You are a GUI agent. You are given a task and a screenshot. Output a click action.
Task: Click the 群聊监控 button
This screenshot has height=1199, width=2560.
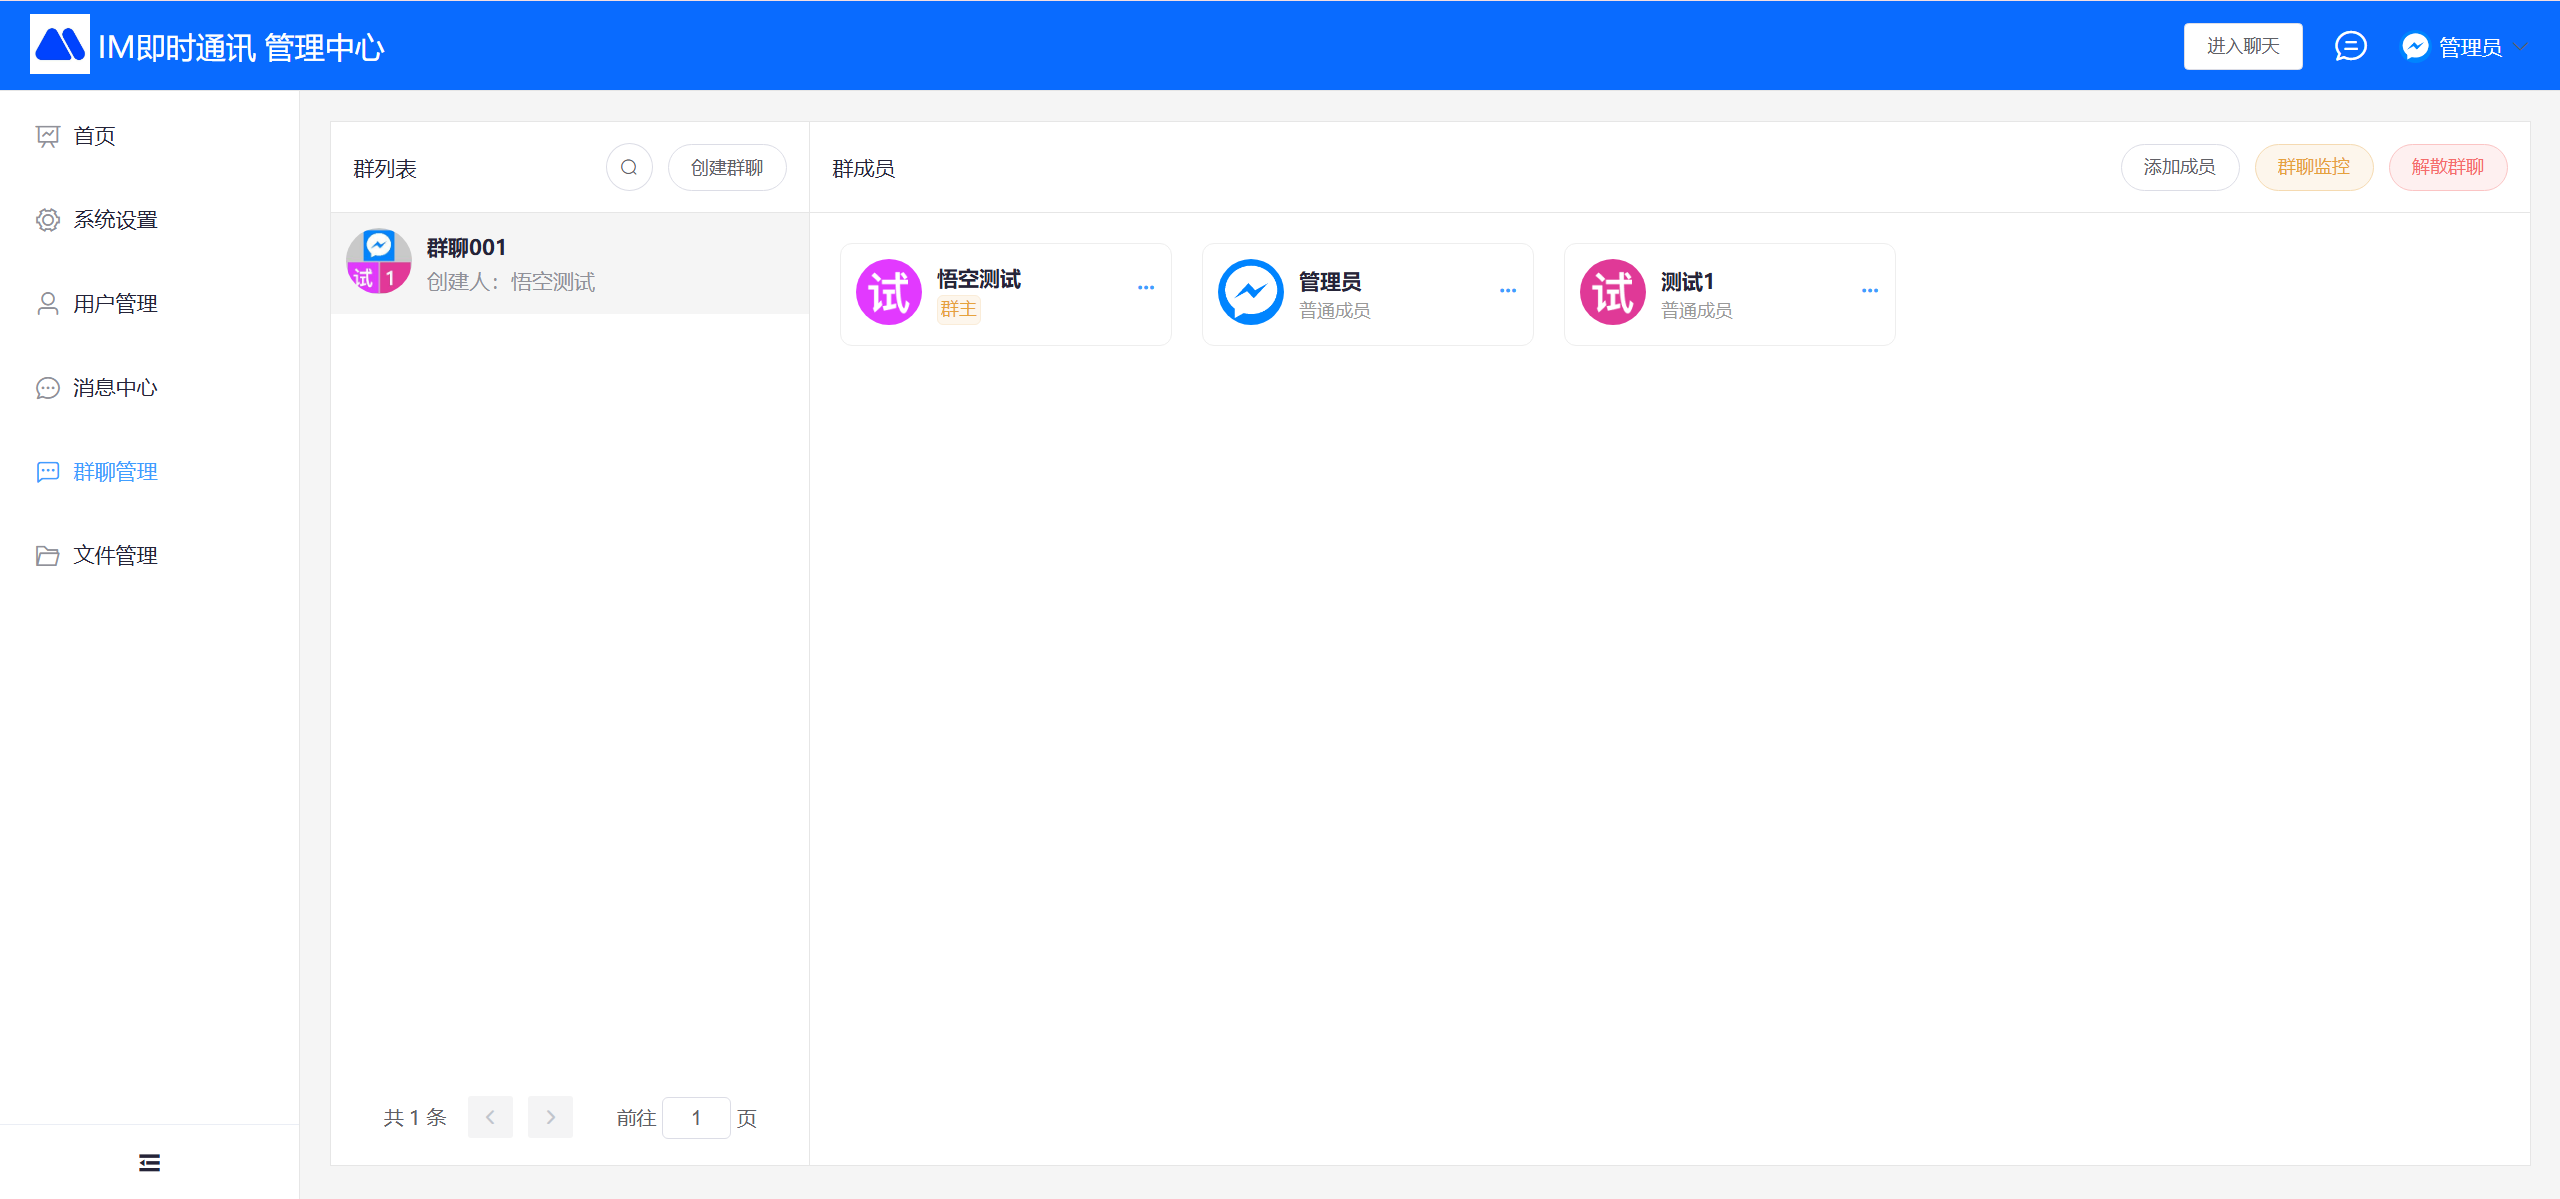coord(2313,167)
